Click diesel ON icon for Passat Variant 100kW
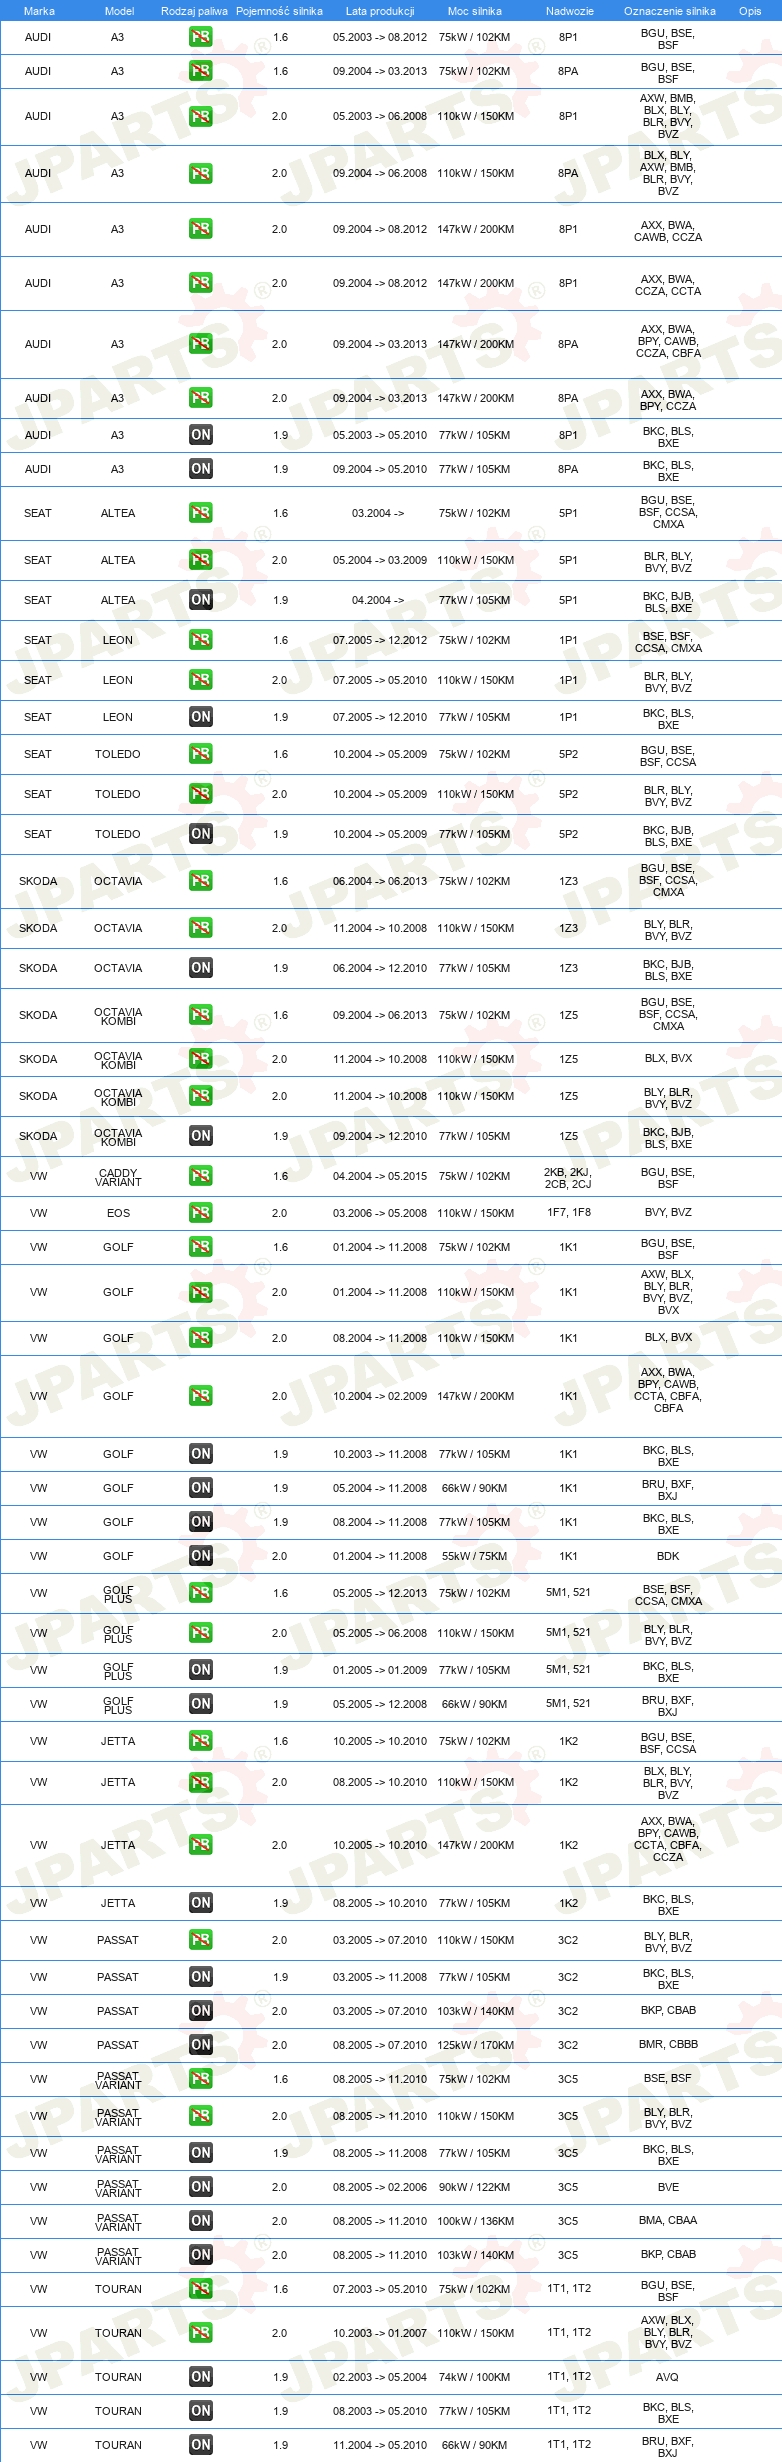 coord(201,2221)
